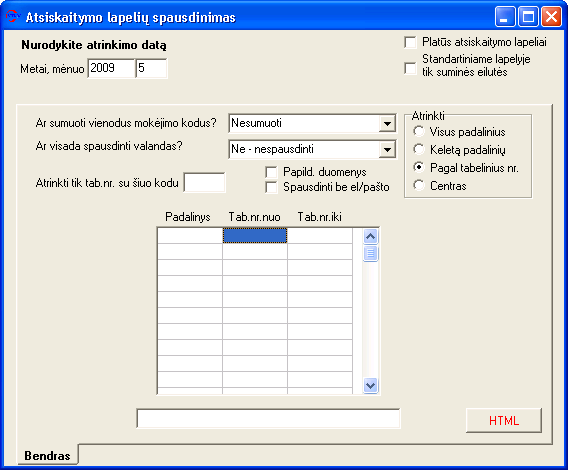Check the Papild. duomenys option

271,172
